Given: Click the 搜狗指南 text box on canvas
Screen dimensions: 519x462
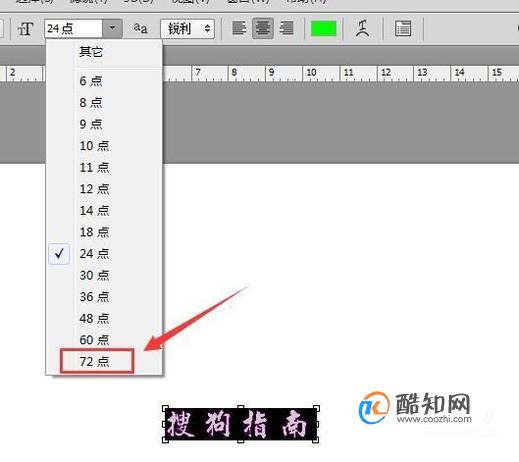Looking at the screenshot, I should (241, 424).
